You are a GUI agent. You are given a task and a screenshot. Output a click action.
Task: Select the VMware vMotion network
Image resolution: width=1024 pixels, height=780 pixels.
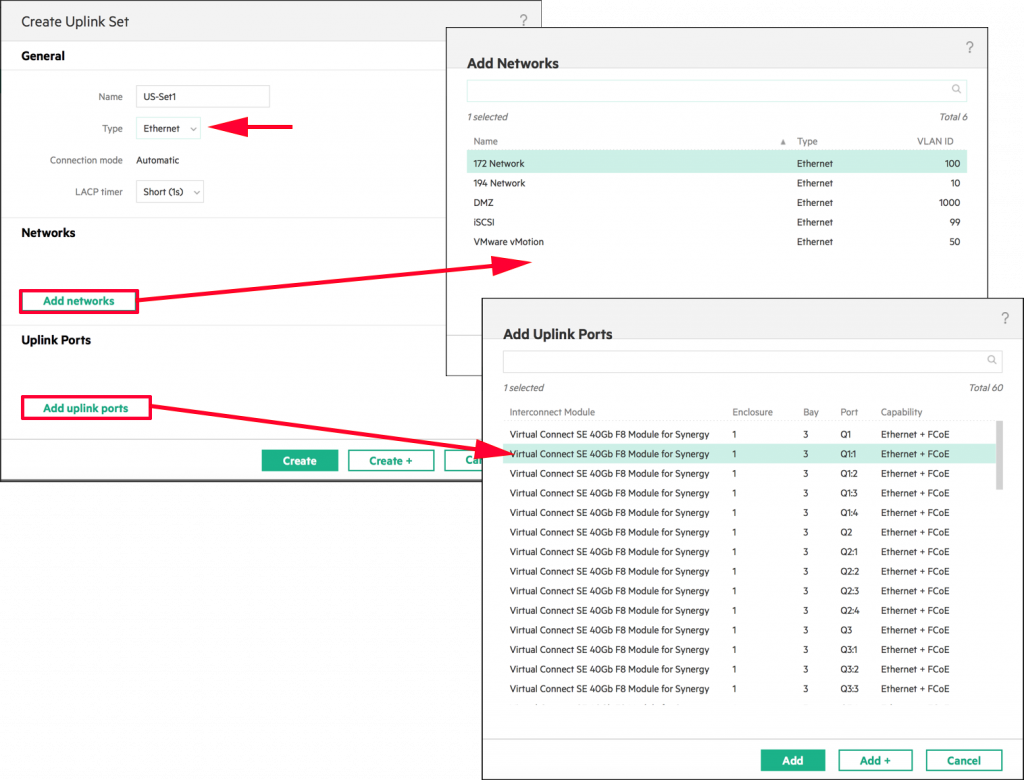(x=600, y=241)
